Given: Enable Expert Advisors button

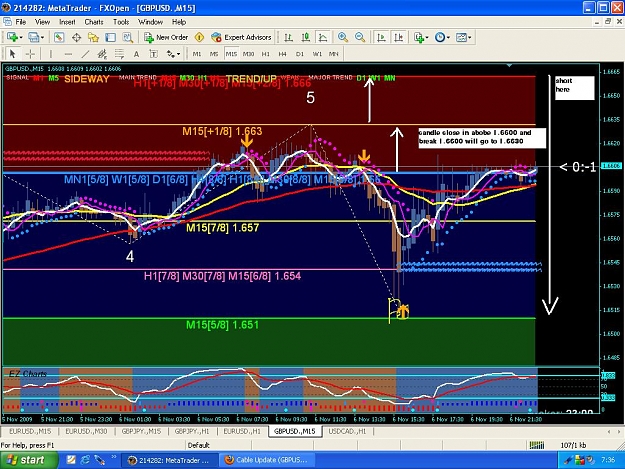Looking at the screenshot, I should [241, 37].
